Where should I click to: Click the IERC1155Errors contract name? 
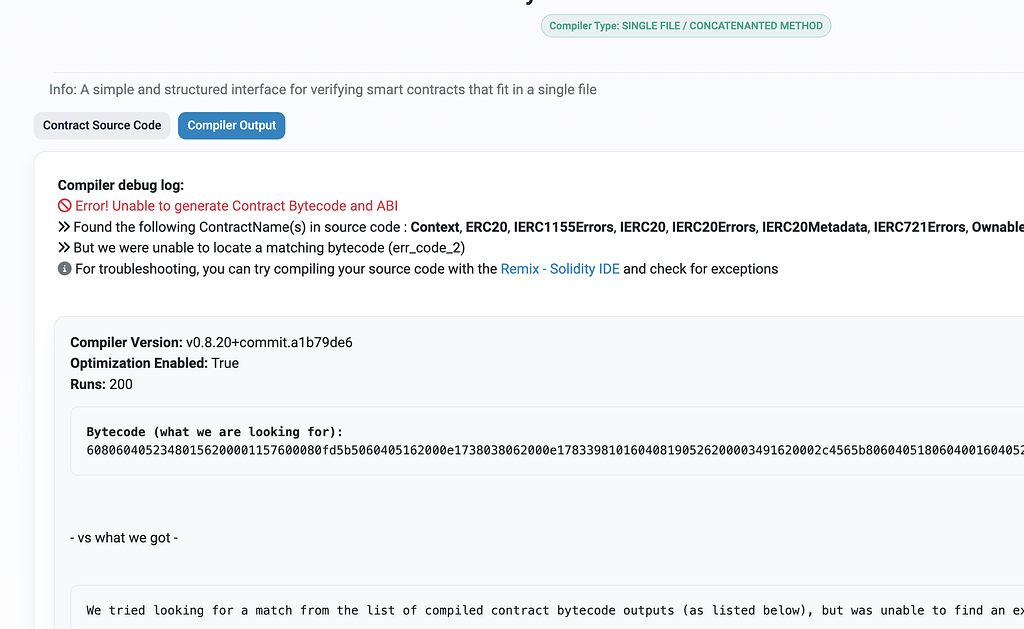click(563, 228)
